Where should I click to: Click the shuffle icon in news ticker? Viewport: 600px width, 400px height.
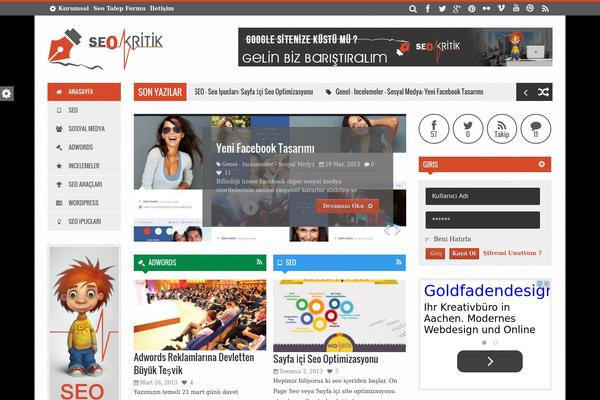coord(543,92)
